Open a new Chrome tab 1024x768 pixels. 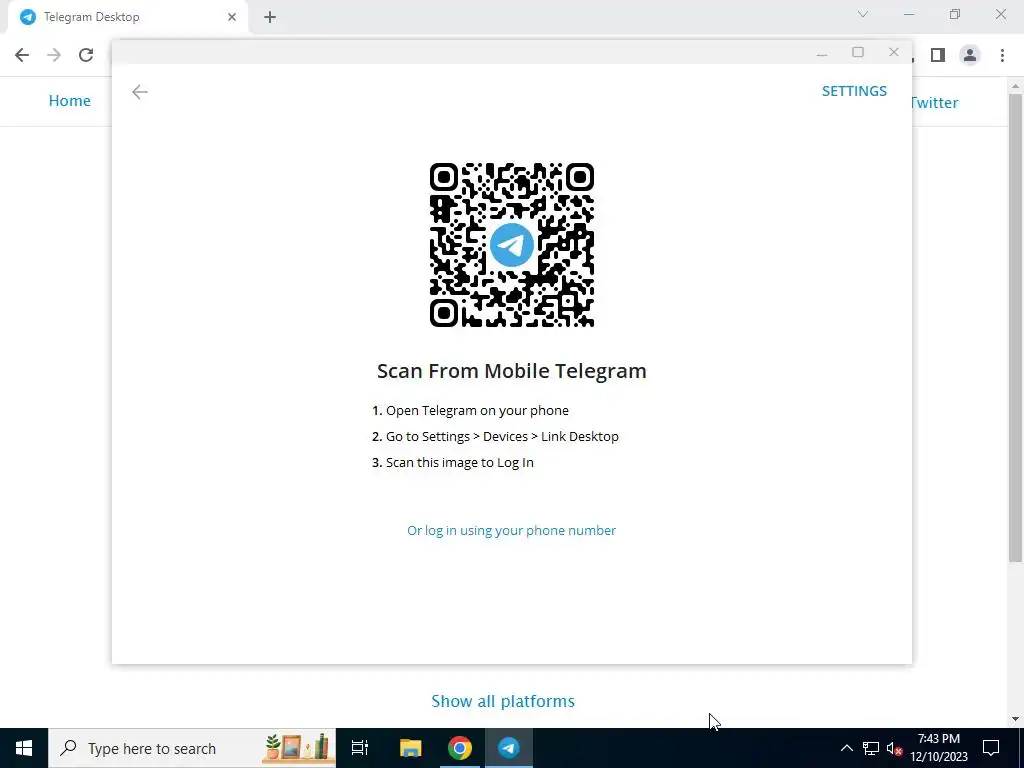tap(270, 17)
